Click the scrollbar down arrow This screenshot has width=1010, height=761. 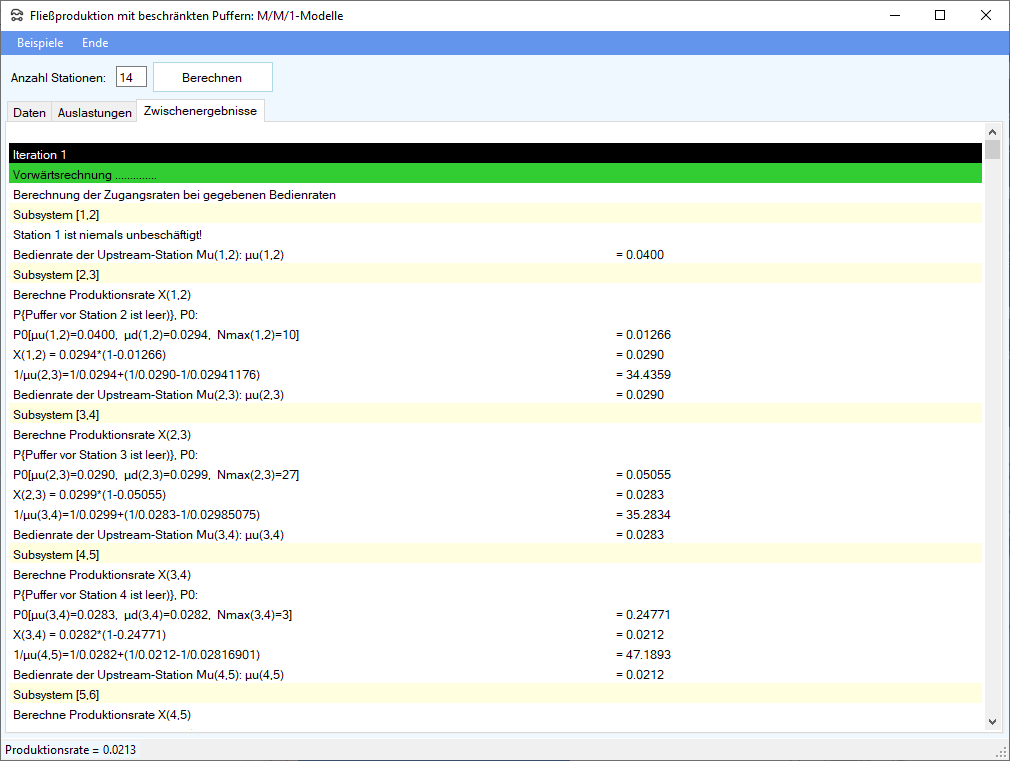[x=992, y=721]
